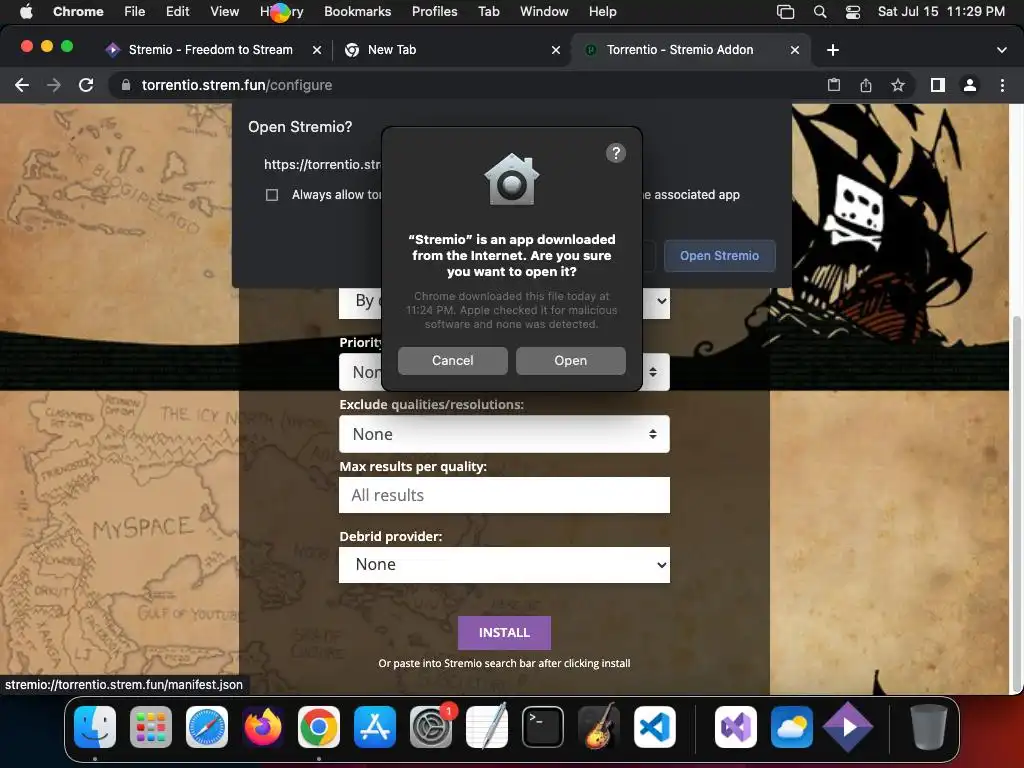This screenshot has width=1024, height=768.
Task: Open Spotlight search in the menu bar
Action: pos(820,12)
